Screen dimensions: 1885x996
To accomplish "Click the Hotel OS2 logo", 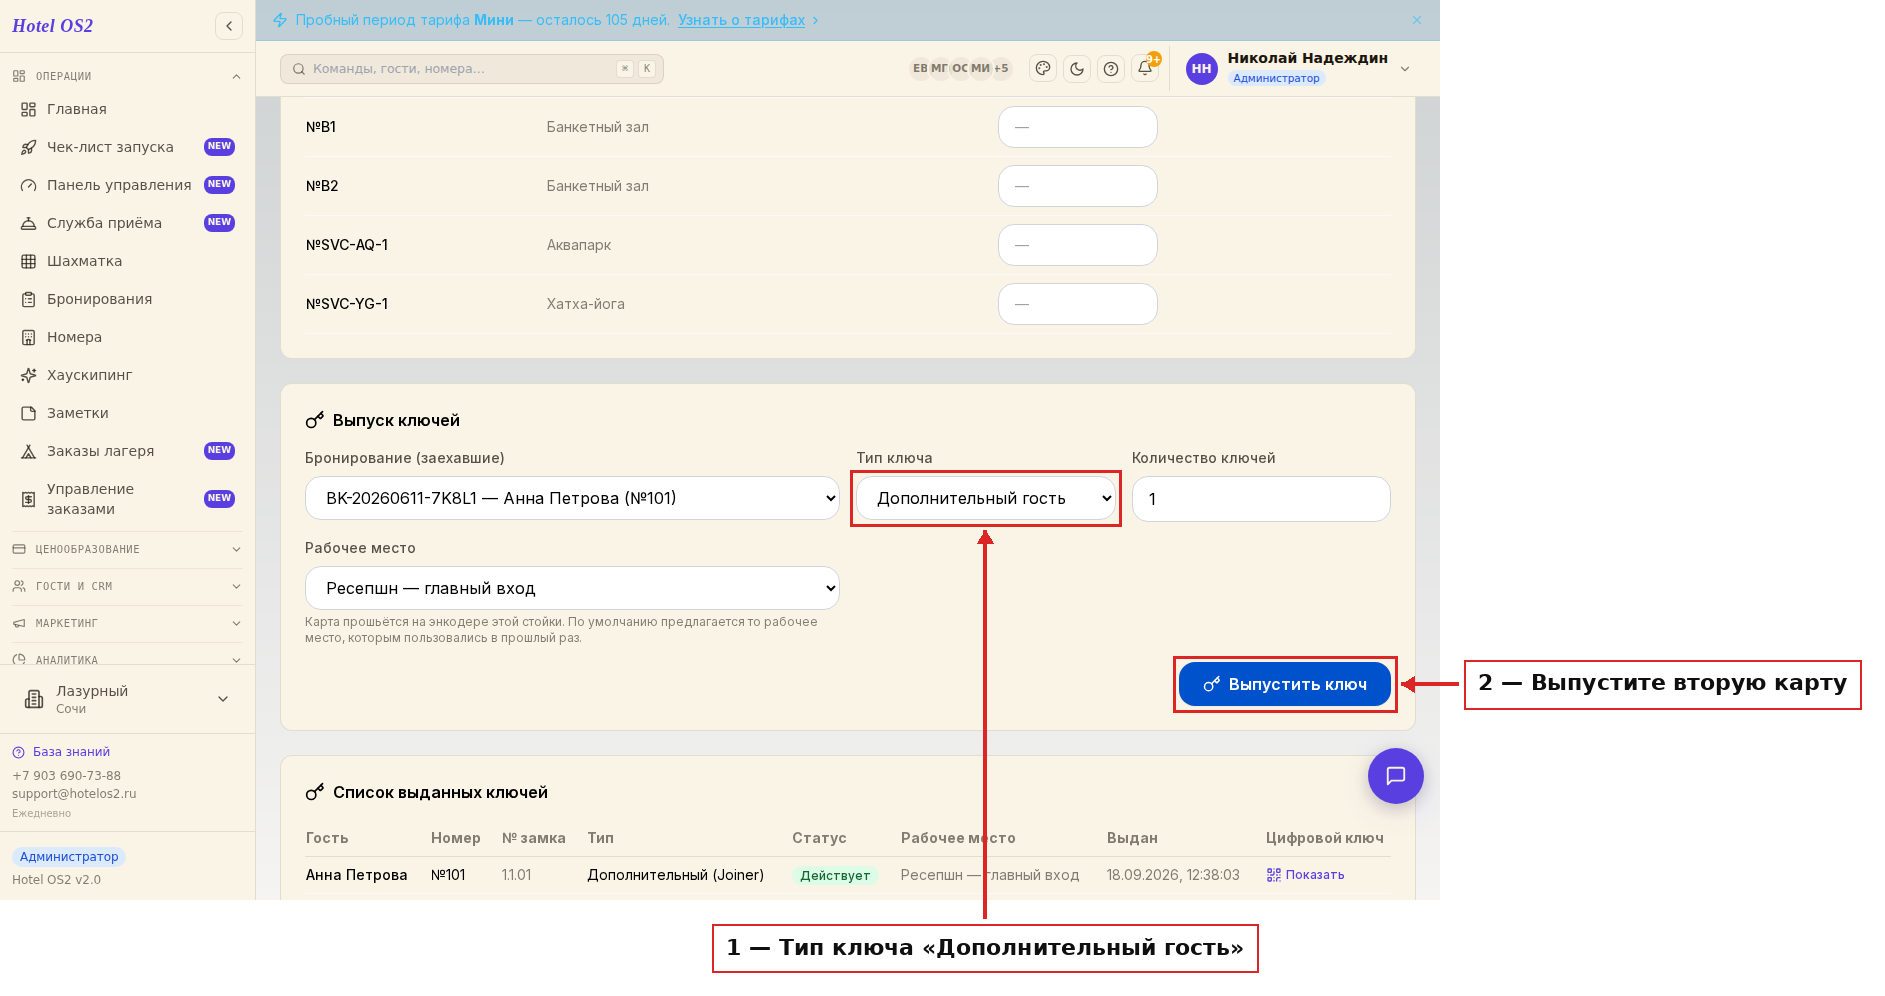I will tap(53, 26).
